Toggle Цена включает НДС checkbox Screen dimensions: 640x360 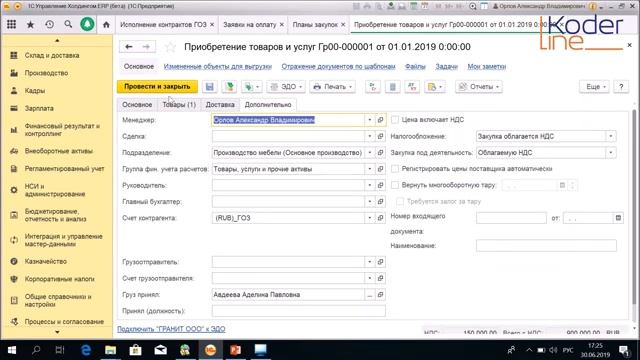[395, 120]
